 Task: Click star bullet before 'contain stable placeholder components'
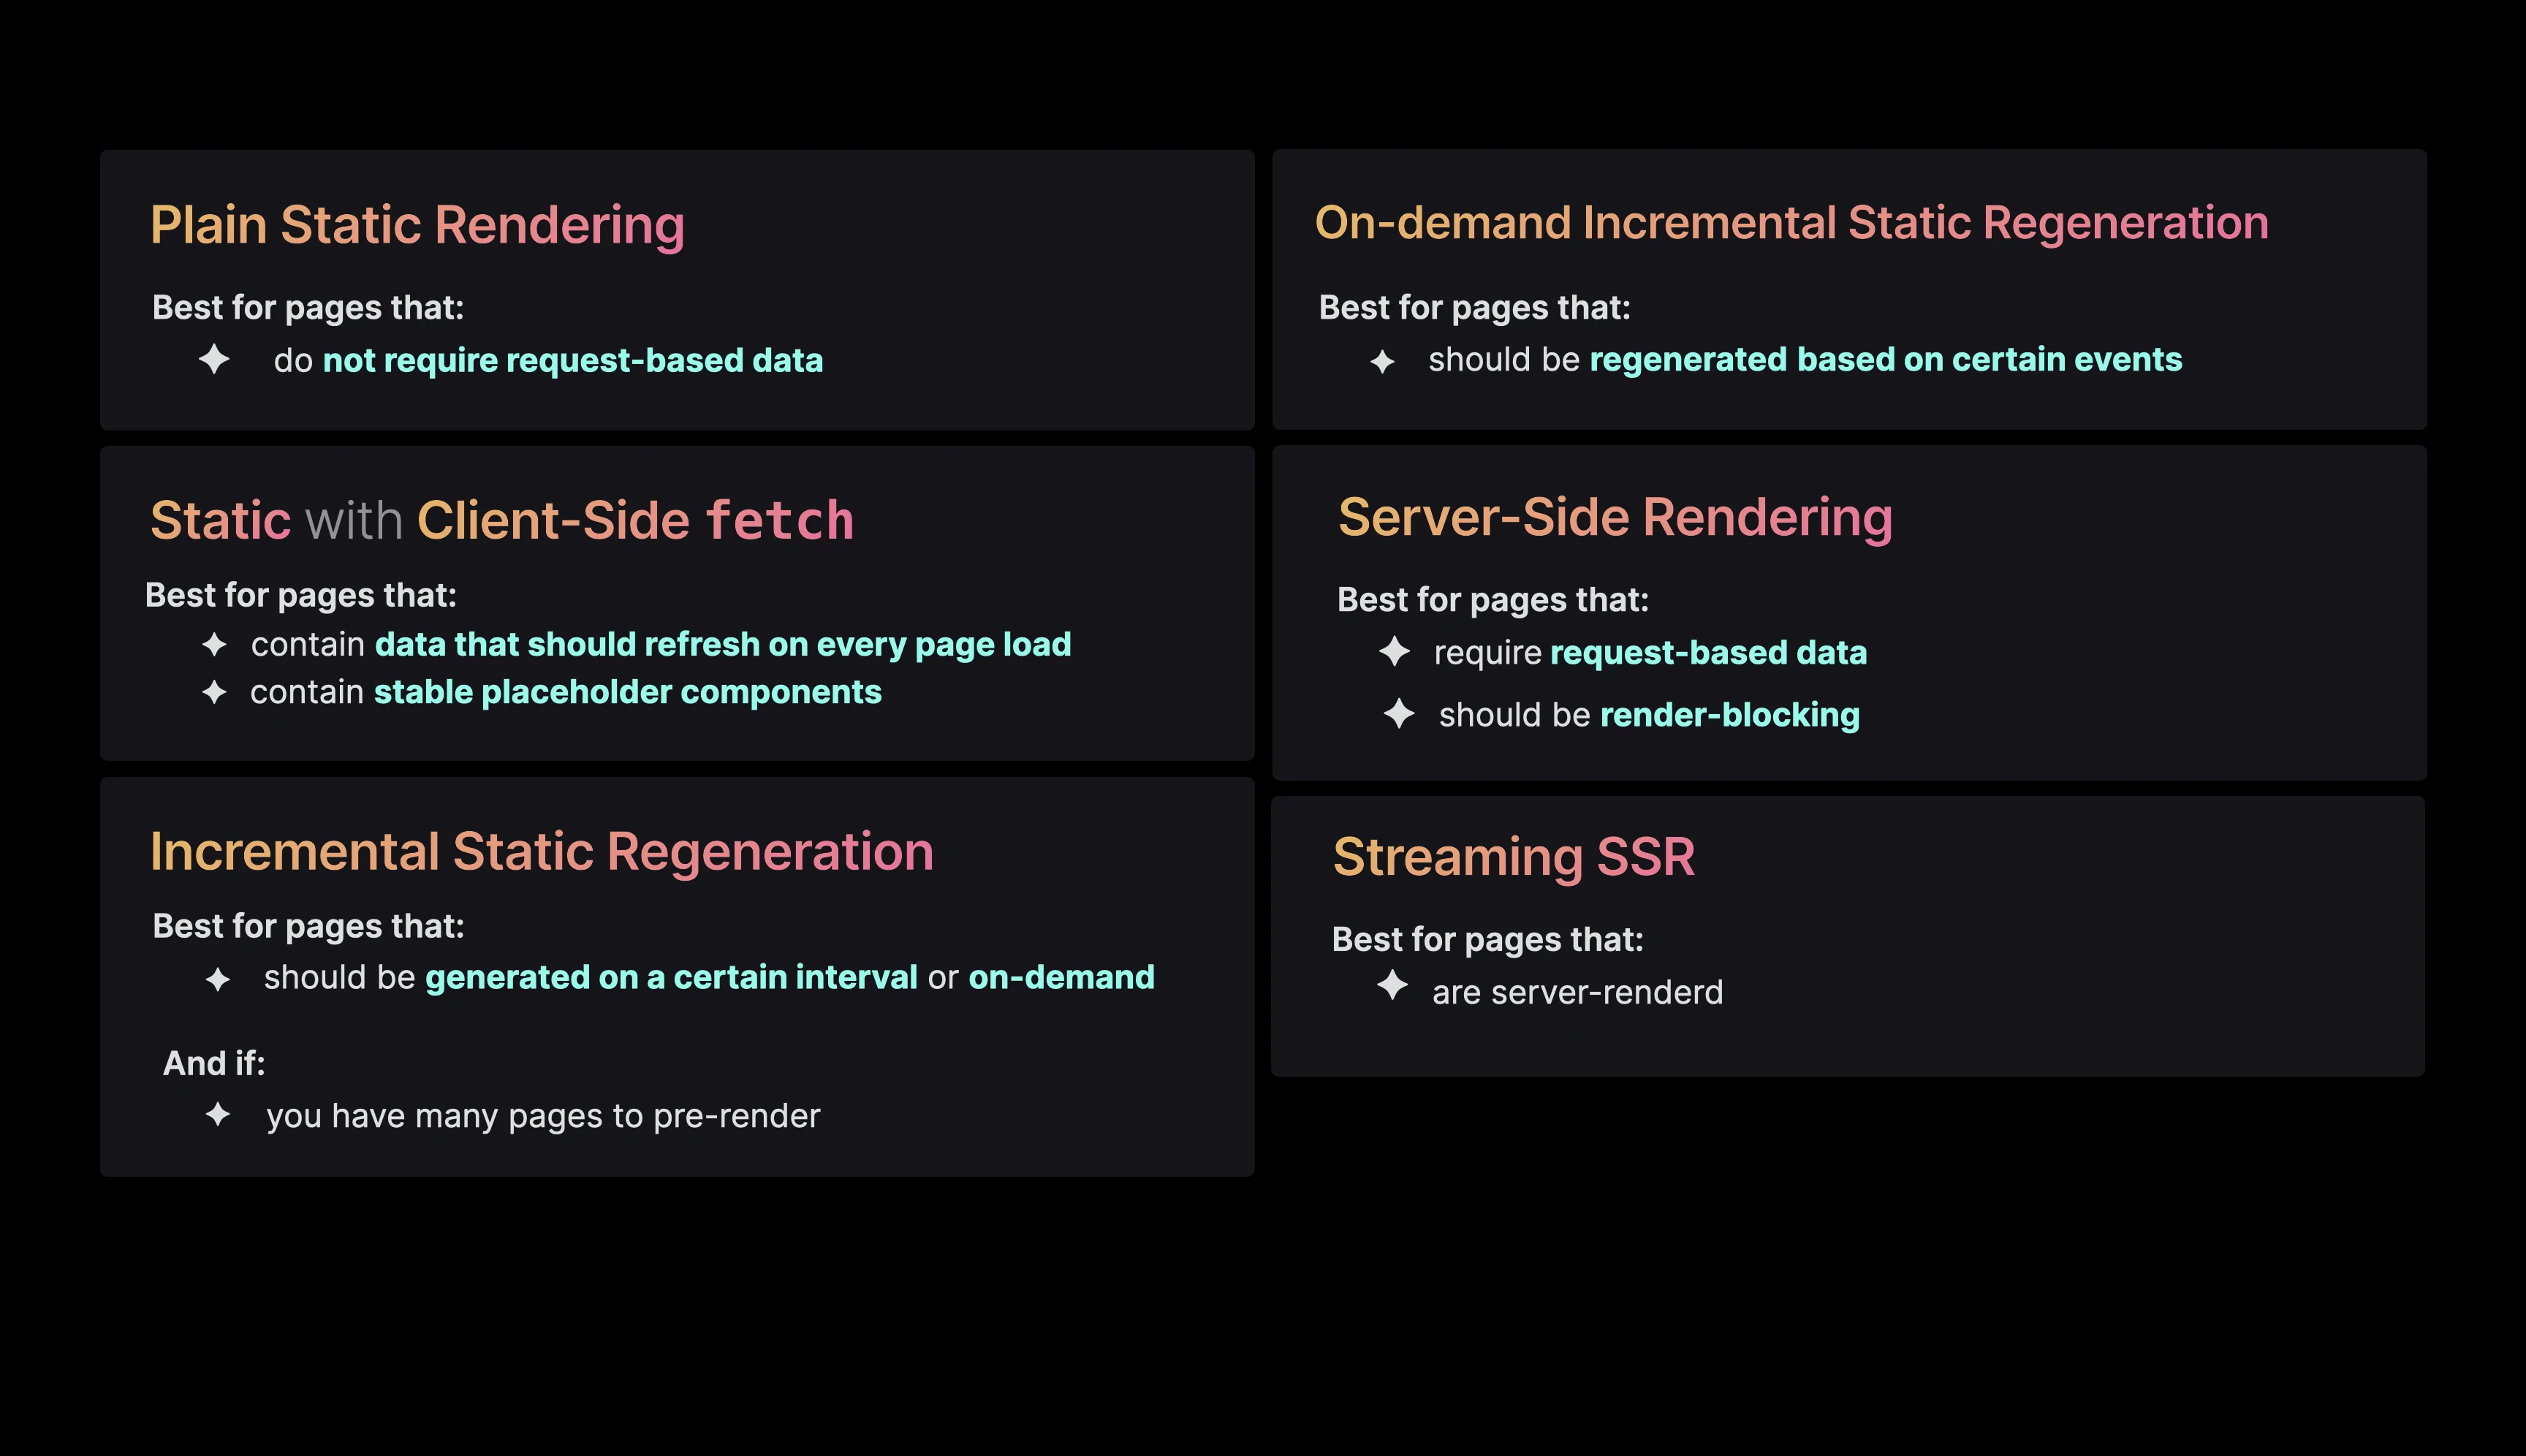pyautogui.click(x=214, y=692)
